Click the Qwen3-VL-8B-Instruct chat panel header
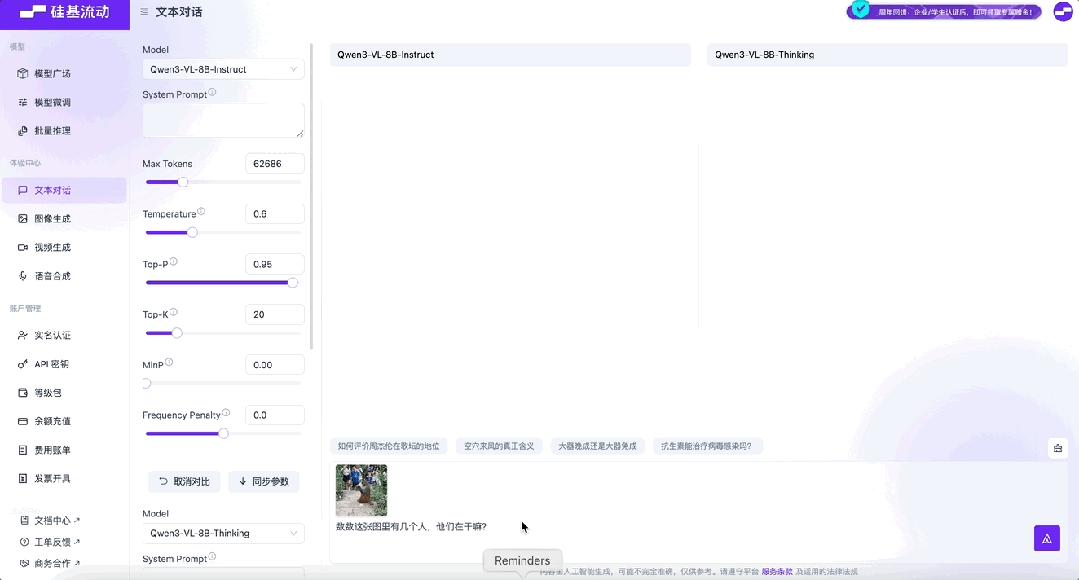Viewport: 1079px width, 580px height. (x=510, y=55)
